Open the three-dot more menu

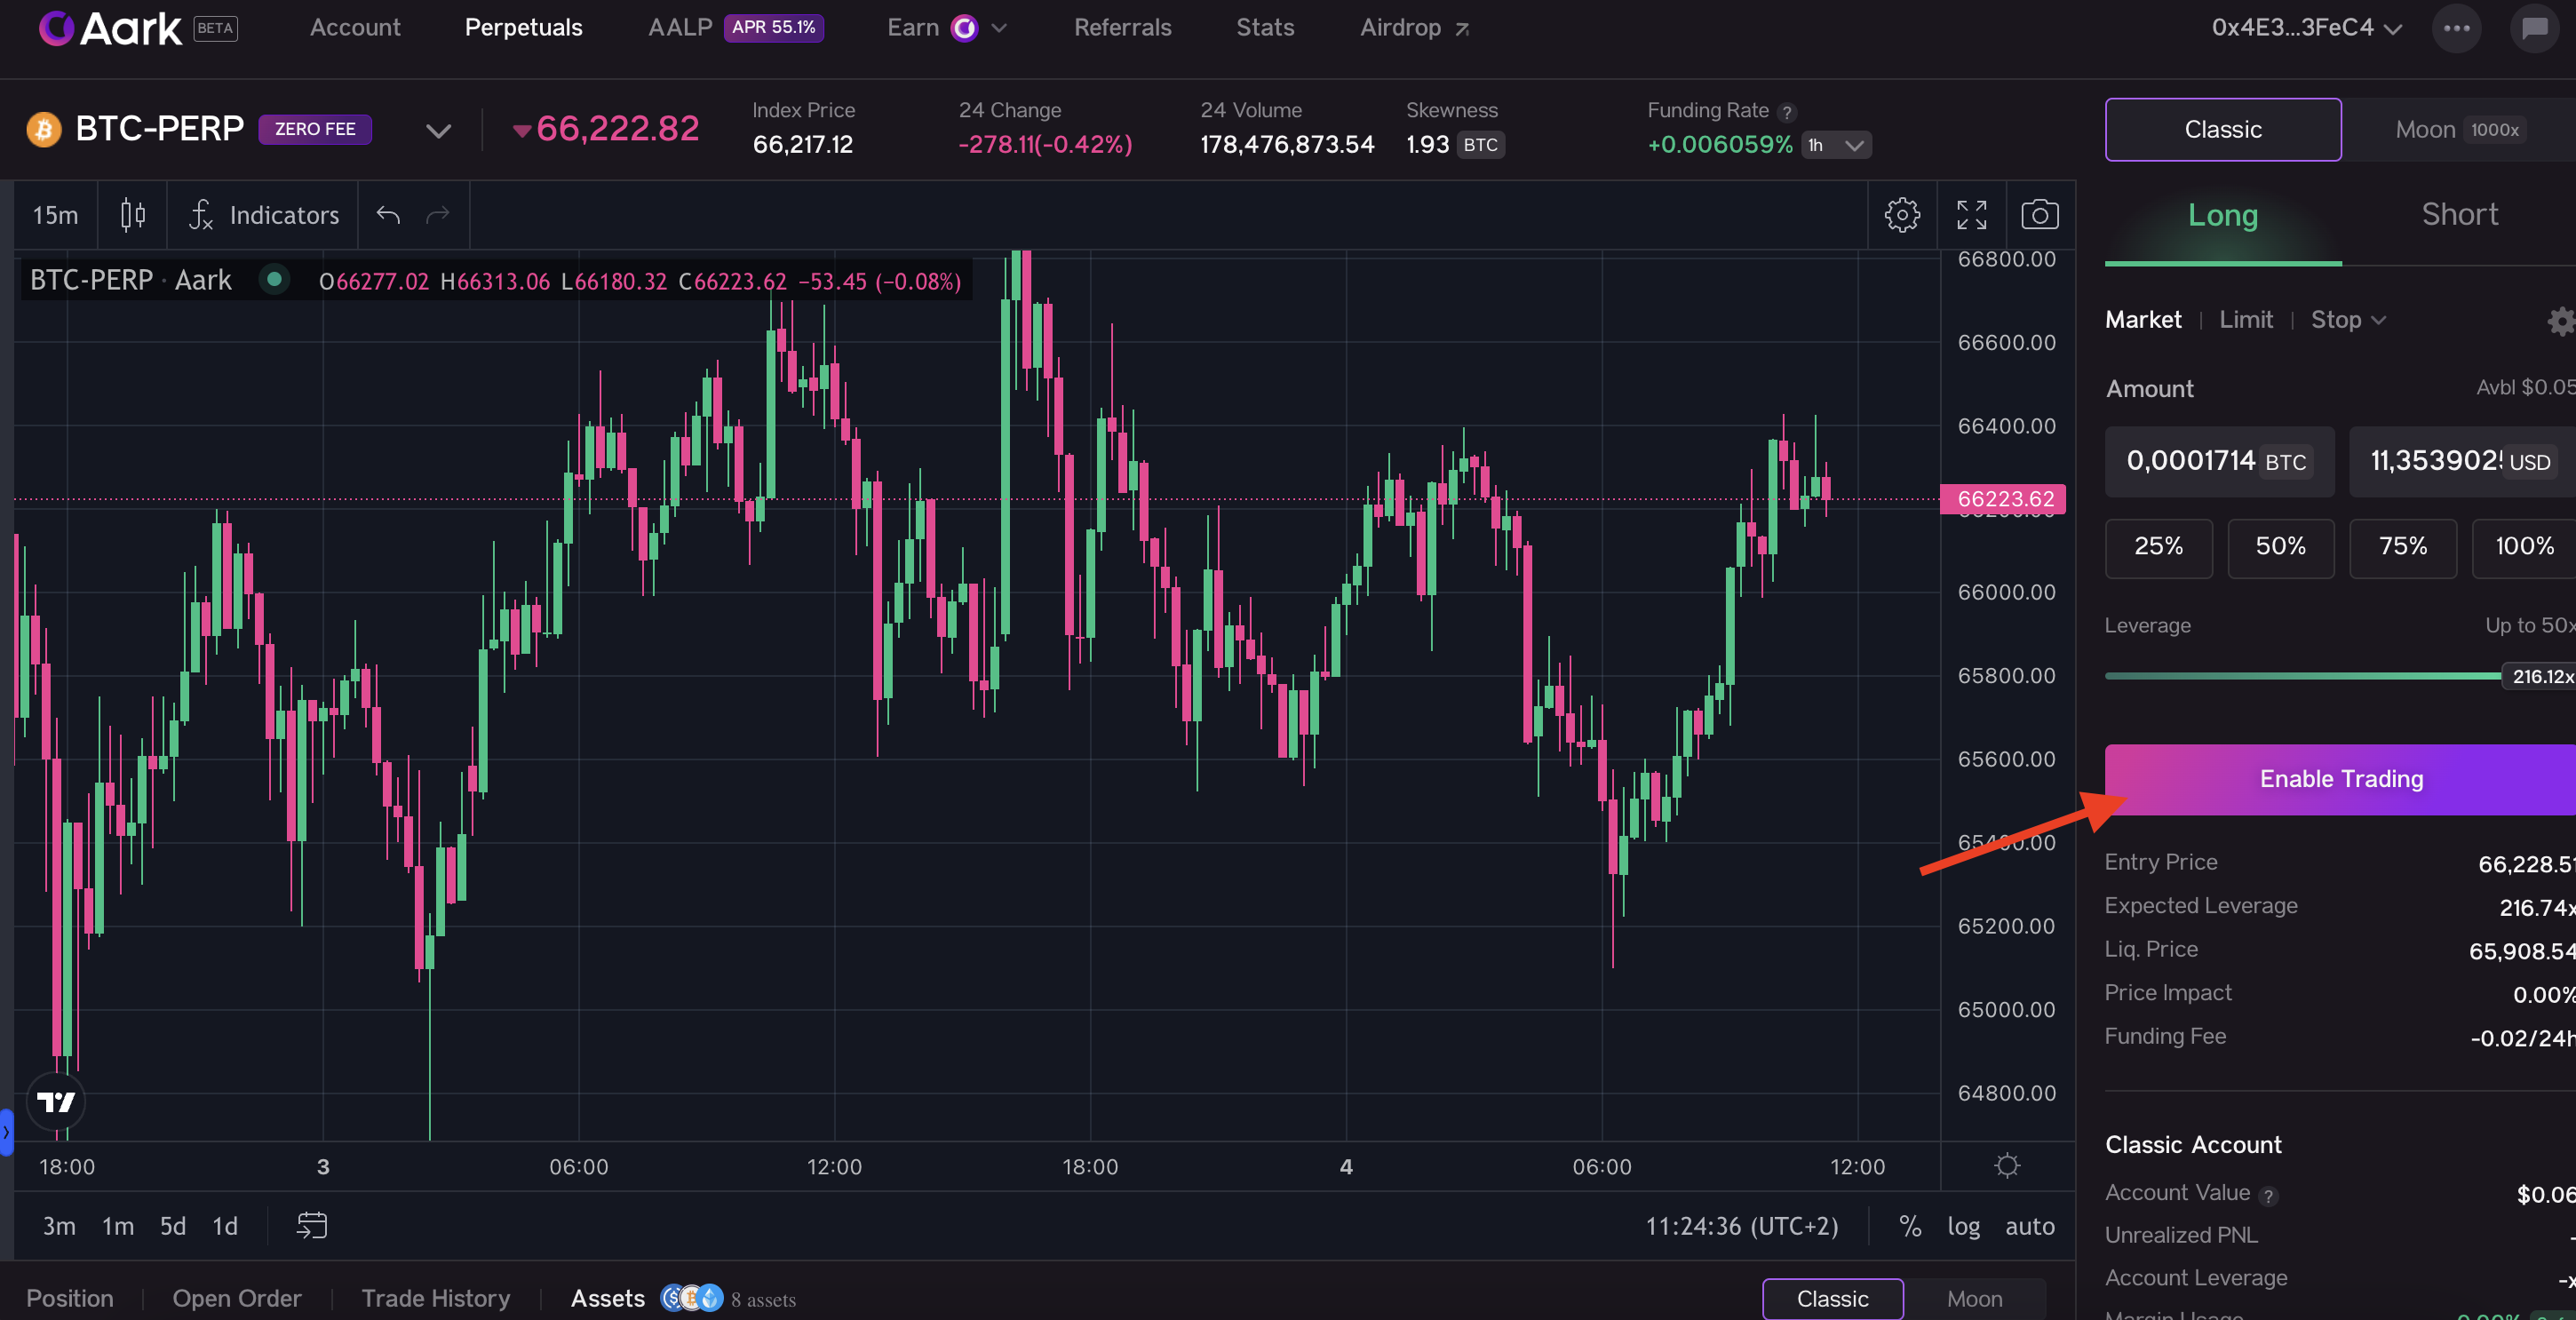coord(2457,28)
